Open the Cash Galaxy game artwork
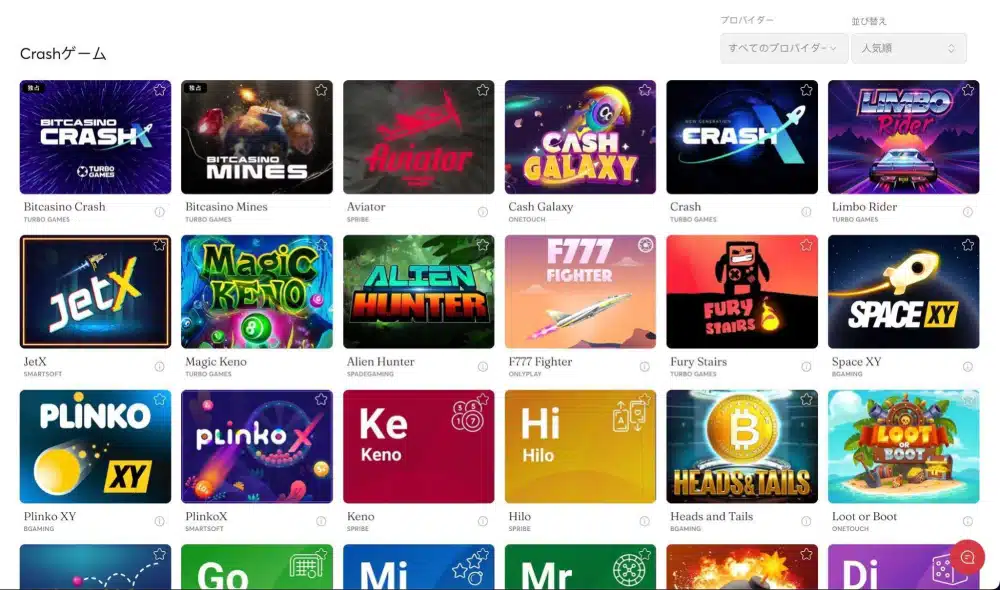Viewport: 1000px width, 590px height. (580, 137)
